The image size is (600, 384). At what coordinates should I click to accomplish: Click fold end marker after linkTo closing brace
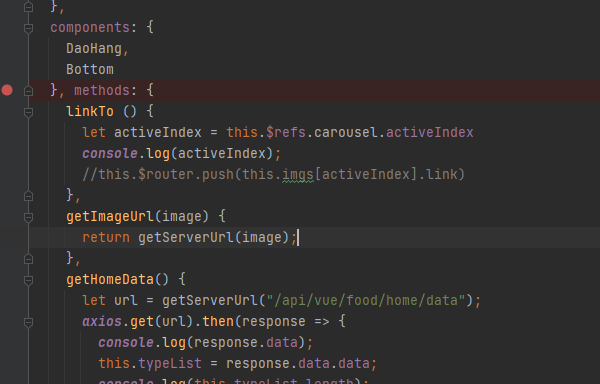click(28, 196)
